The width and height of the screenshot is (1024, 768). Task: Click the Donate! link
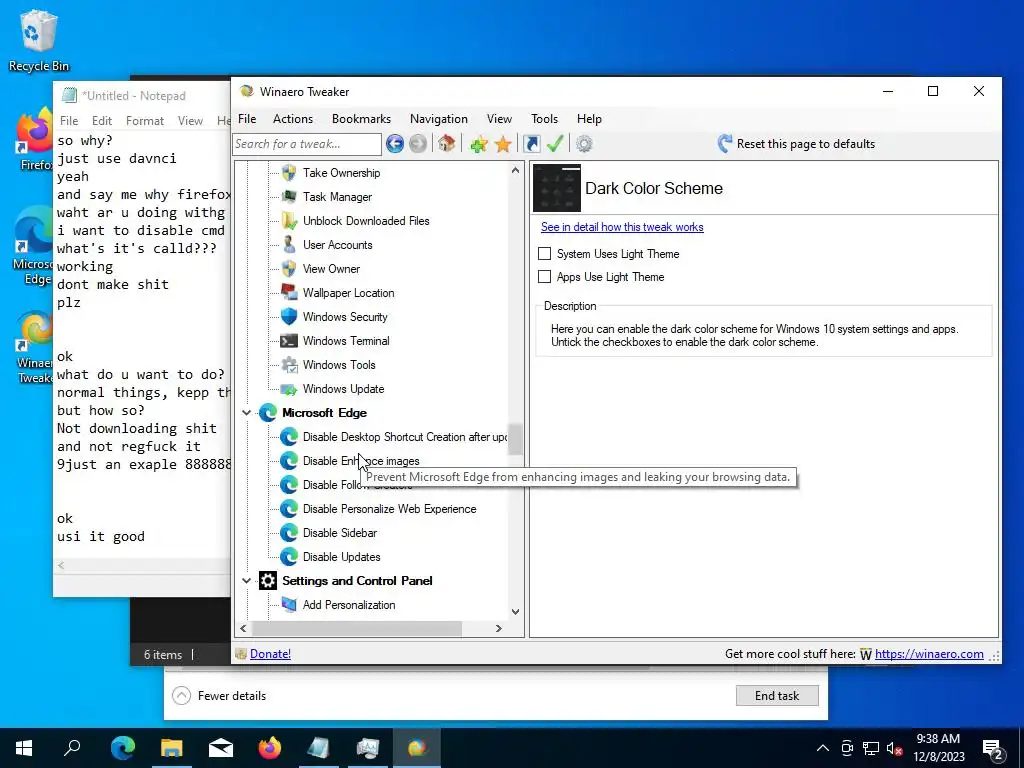[x=270, y=654]
